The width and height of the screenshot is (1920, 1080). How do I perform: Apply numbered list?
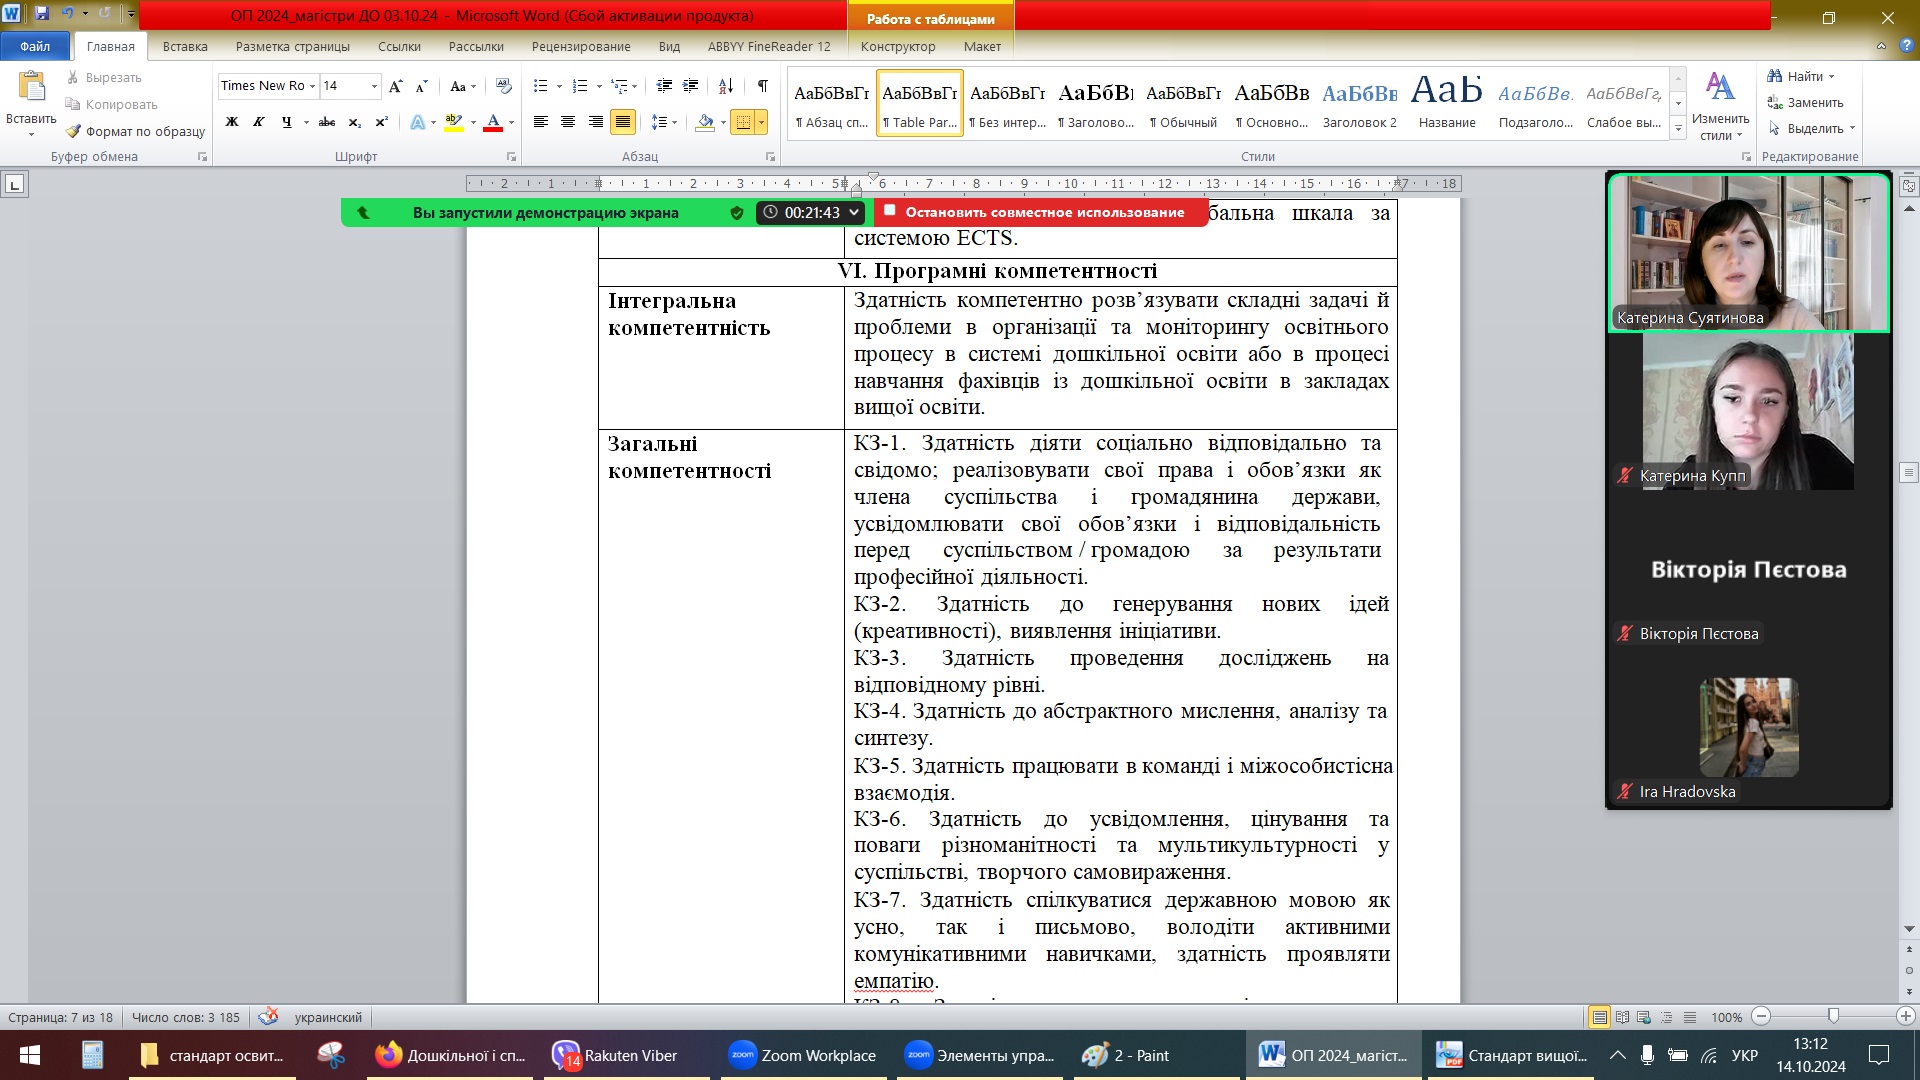tap(580, 86)
